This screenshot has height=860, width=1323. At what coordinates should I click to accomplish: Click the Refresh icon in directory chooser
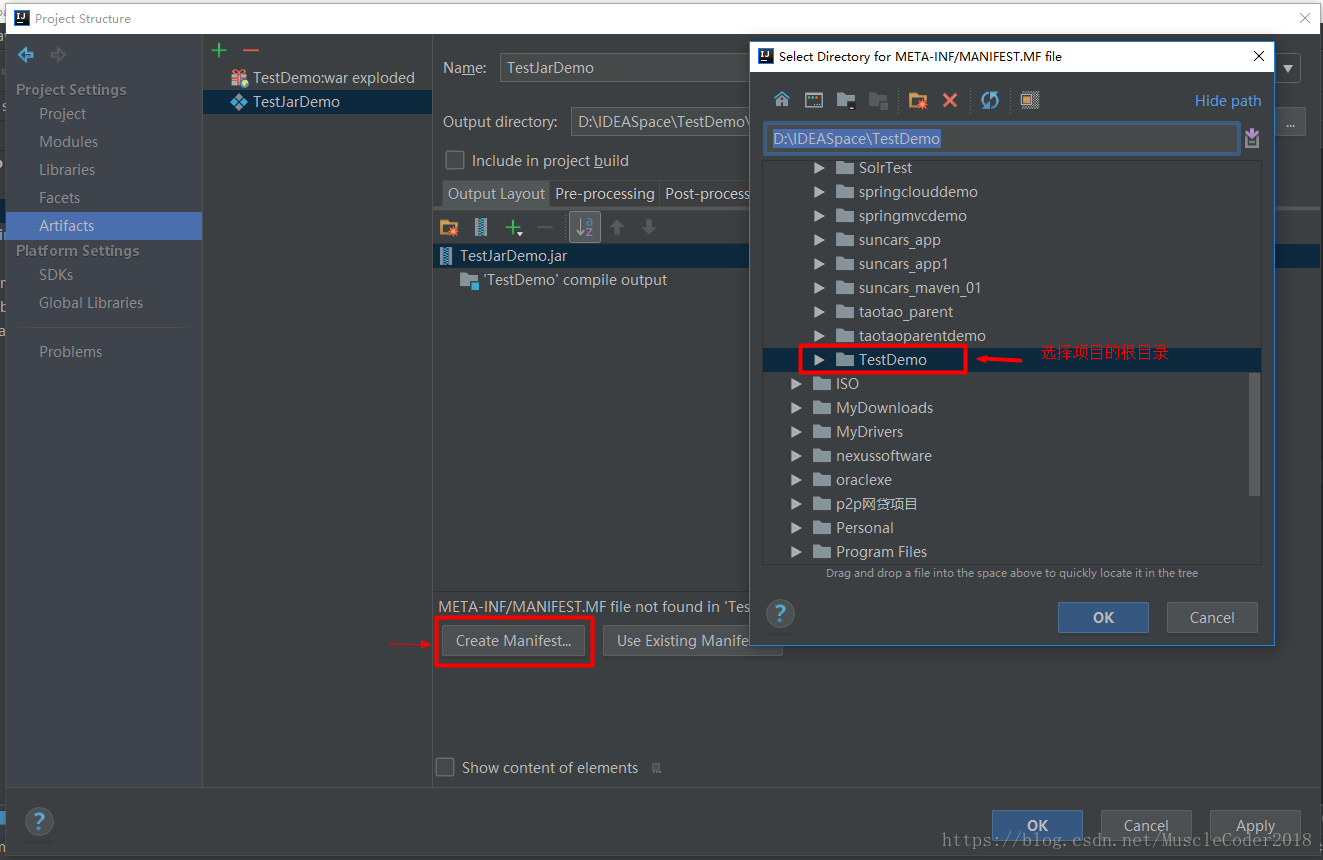(990, 100)
